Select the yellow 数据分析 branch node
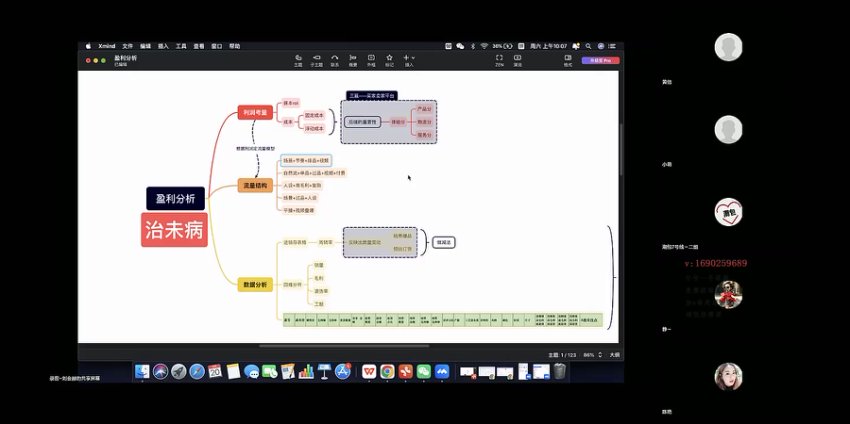 point(255,285)
